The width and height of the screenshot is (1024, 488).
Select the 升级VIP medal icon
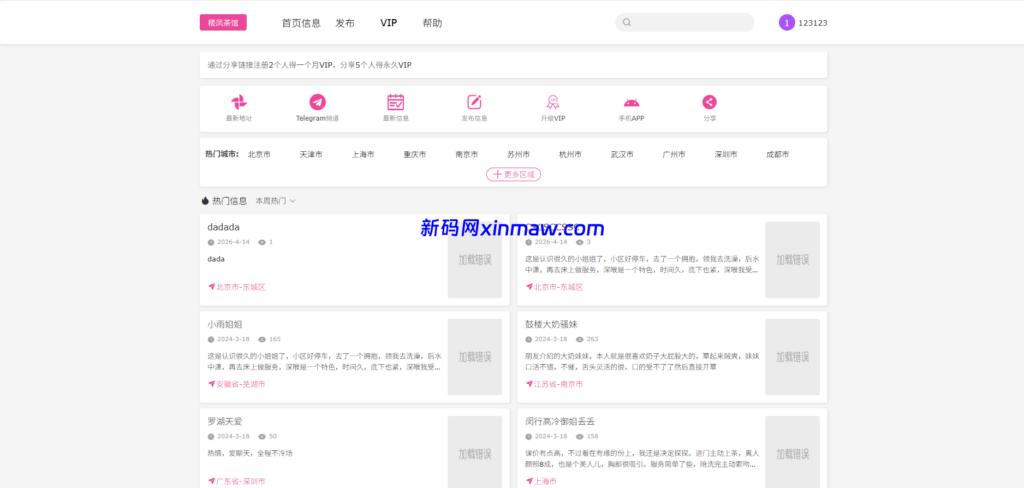point(552,102)
